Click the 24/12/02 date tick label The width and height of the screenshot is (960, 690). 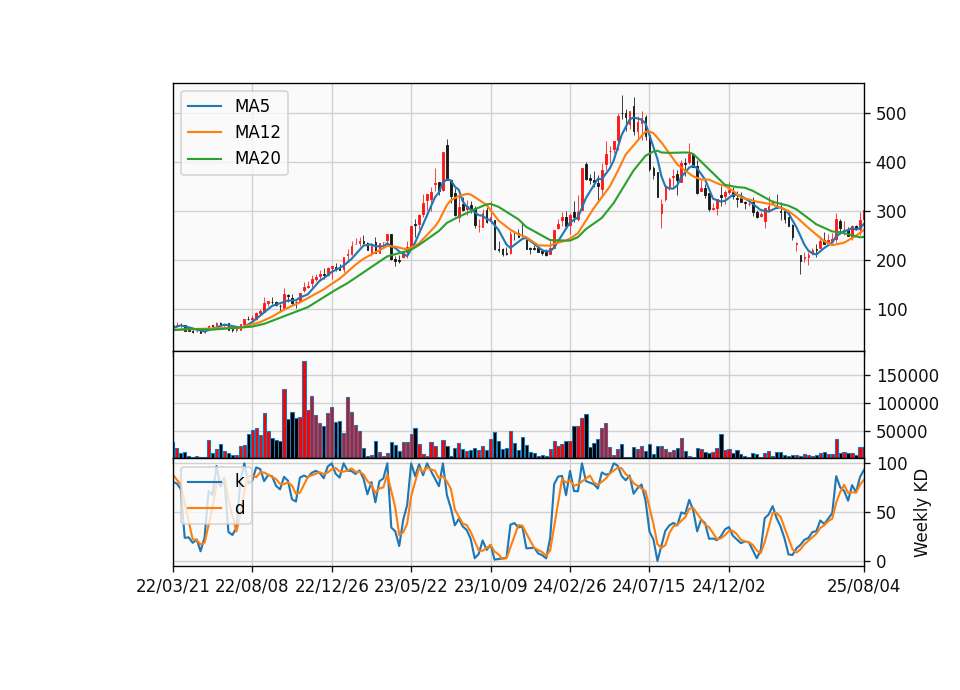click(729, 587)
